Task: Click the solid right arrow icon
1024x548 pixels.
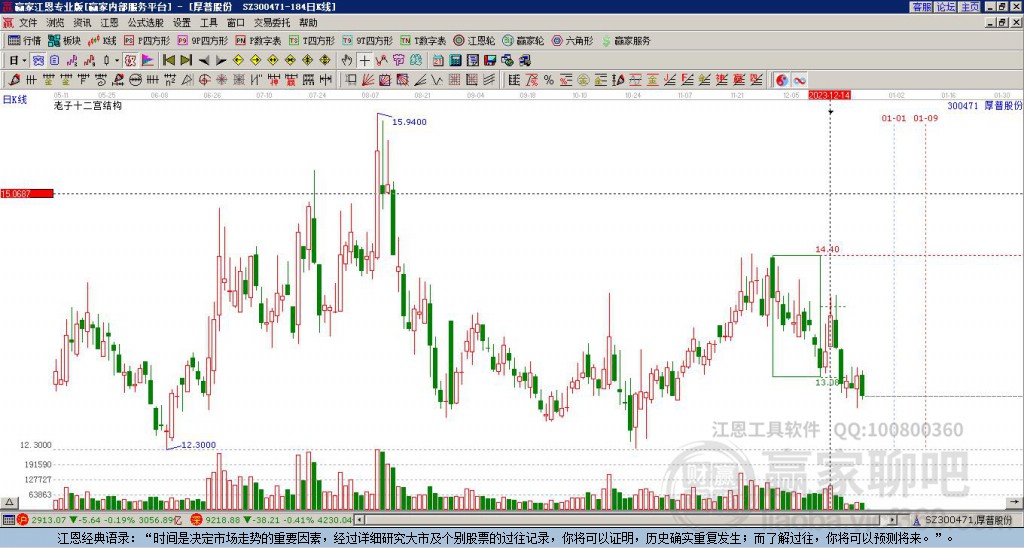Action: click(221, 61)
